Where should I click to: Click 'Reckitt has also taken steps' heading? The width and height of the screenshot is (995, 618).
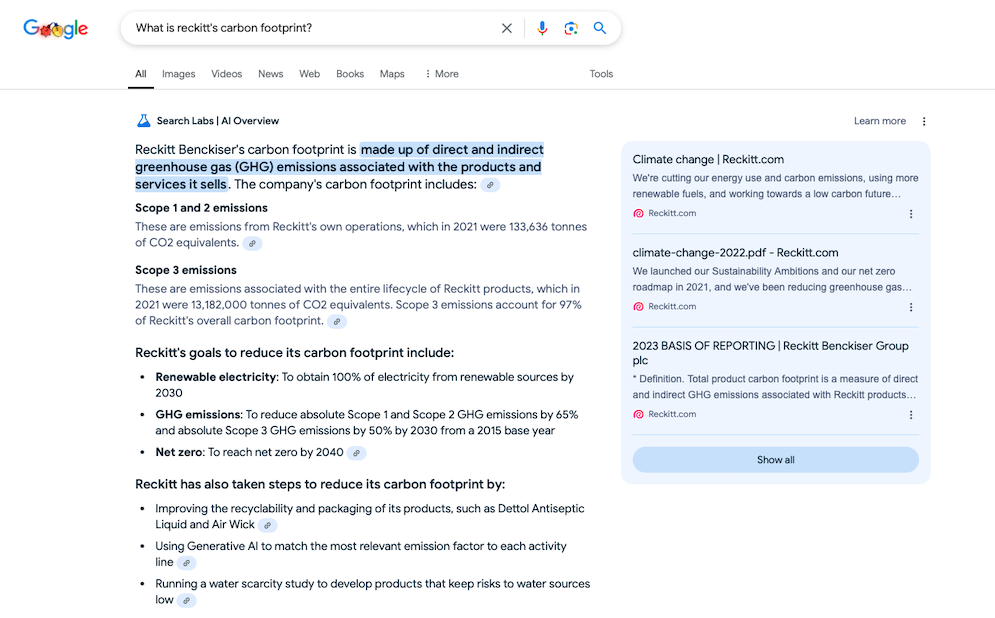[x=320, y=485]
